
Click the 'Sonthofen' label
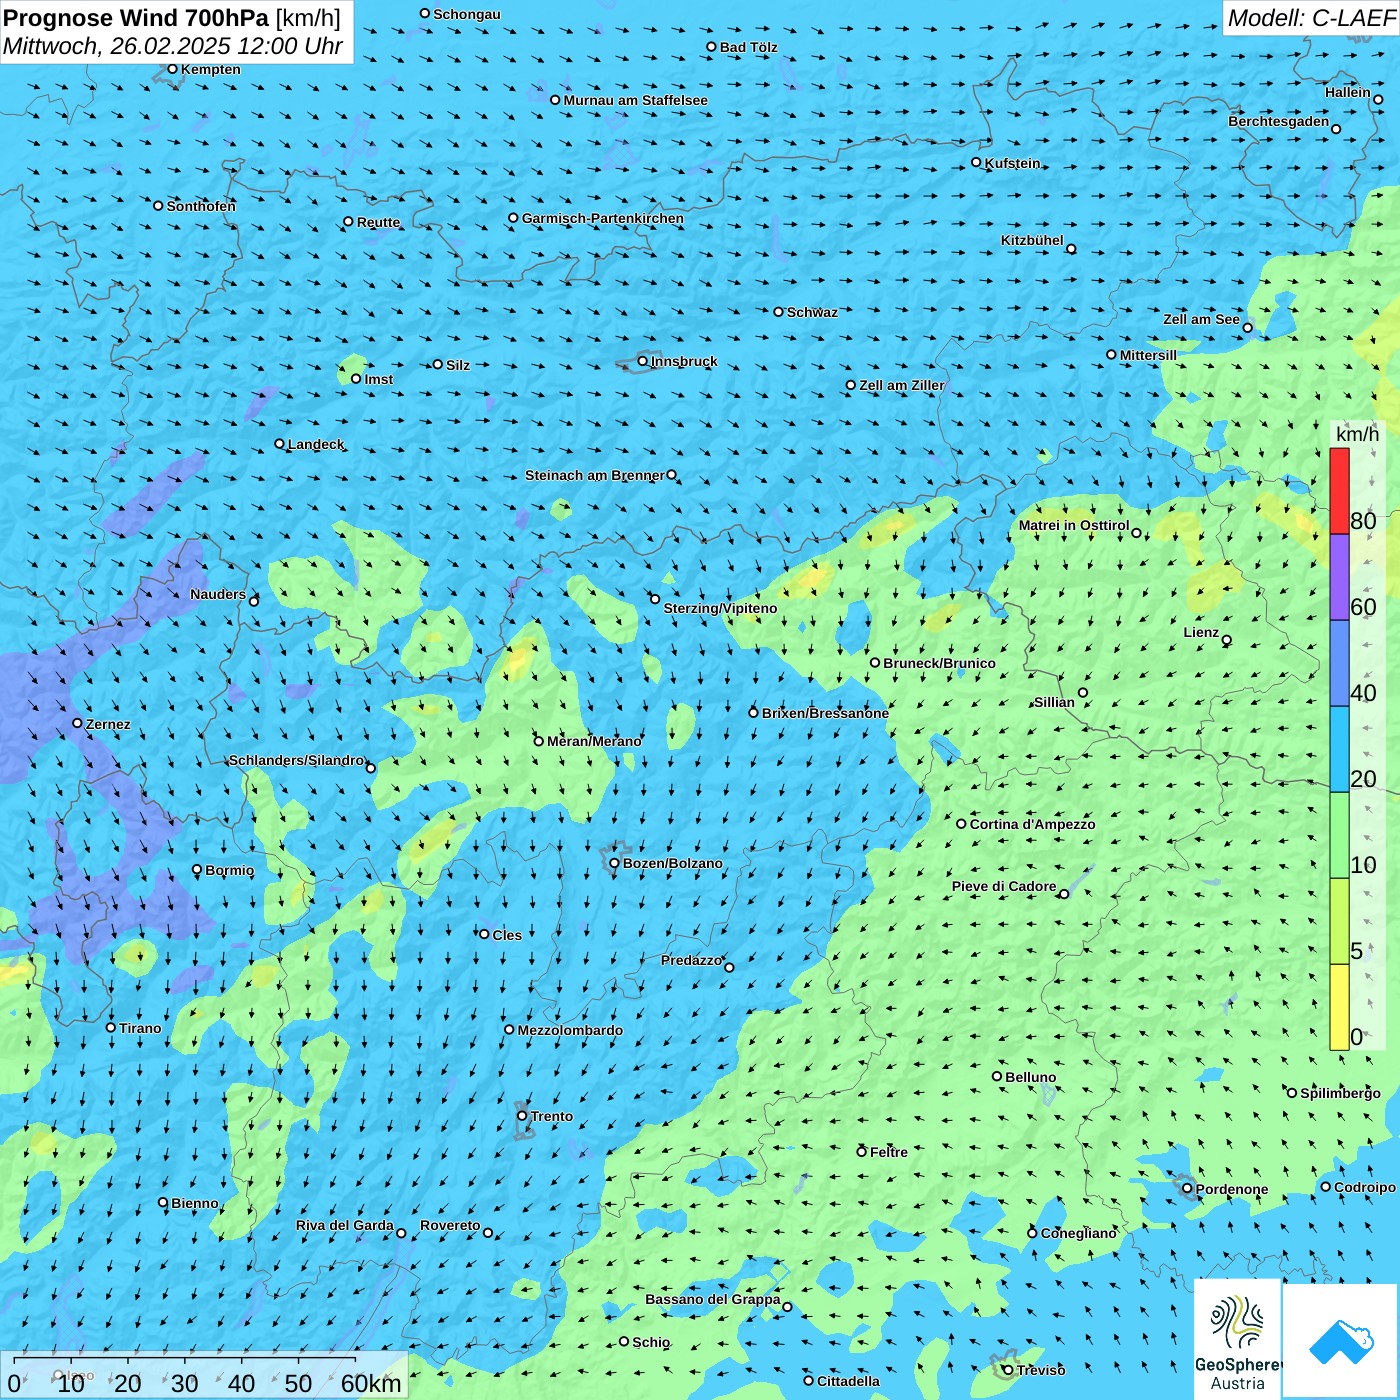[x=201, y=206]
